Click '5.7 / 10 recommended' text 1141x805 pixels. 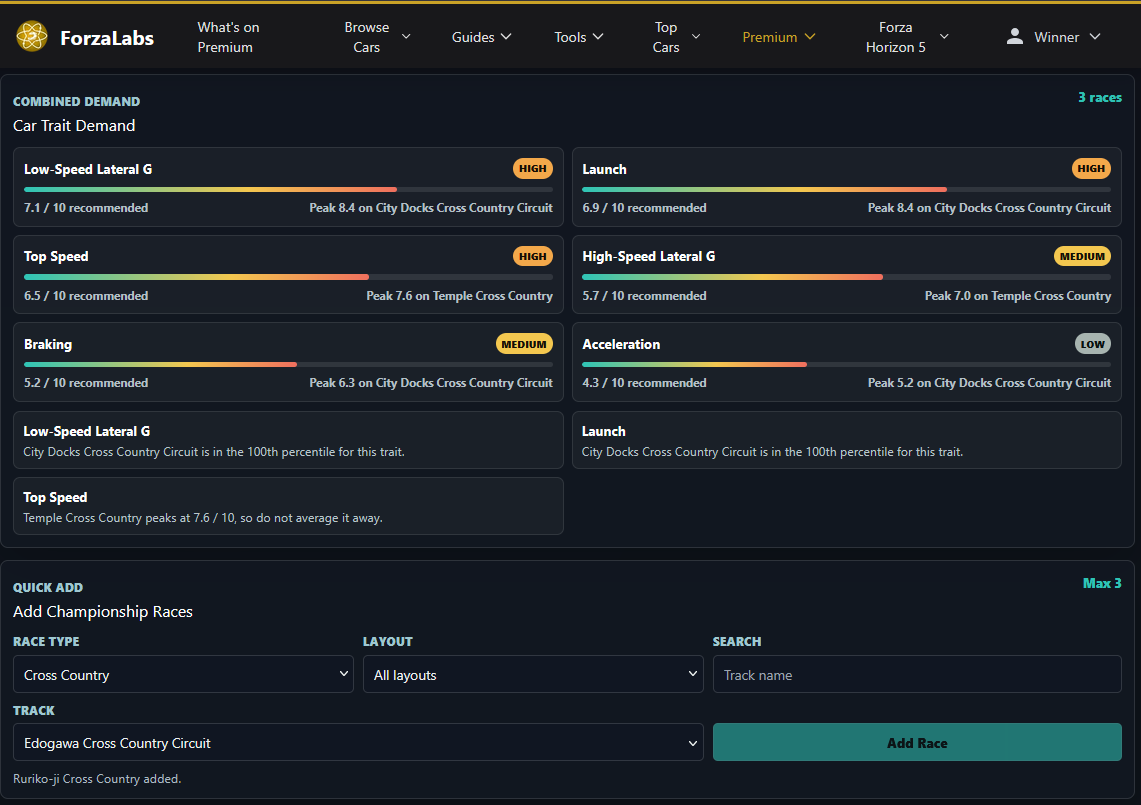pyautogui.click(x=644, y=296)
